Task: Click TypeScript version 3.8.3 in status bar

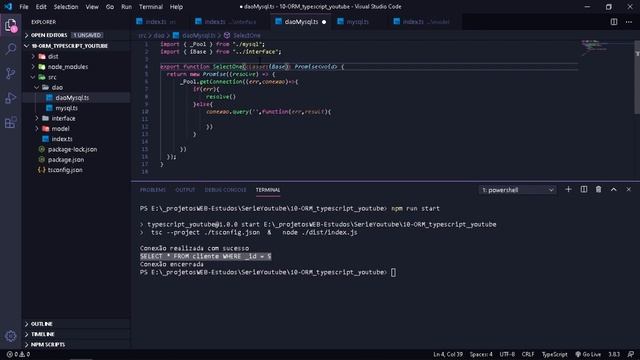Action: click(614, 354)
